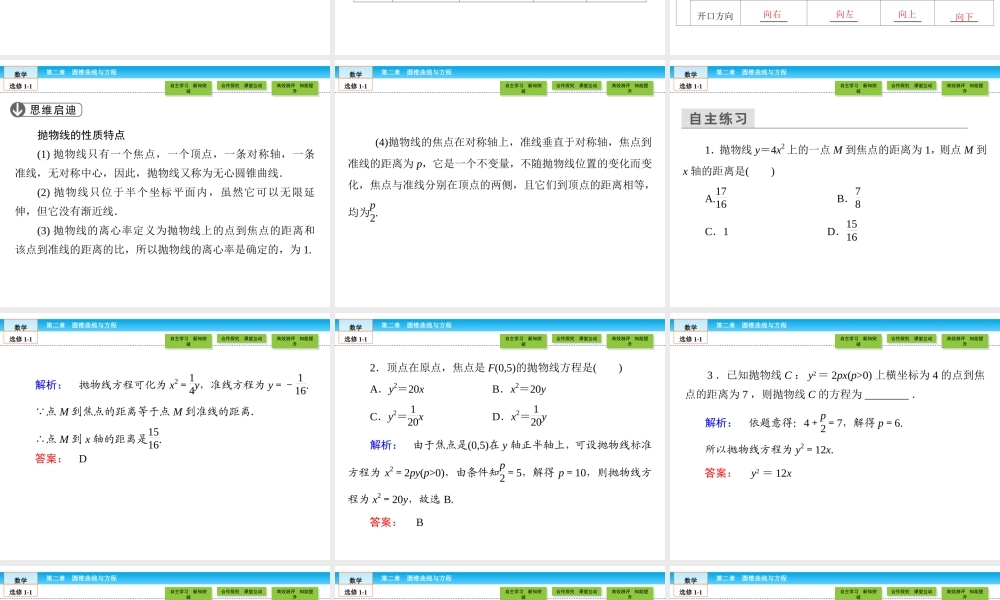The width and height of the screenshot is (1000, 600).
Task: Click the 数学 badge on the top-left slide
Action: (18, 71)
